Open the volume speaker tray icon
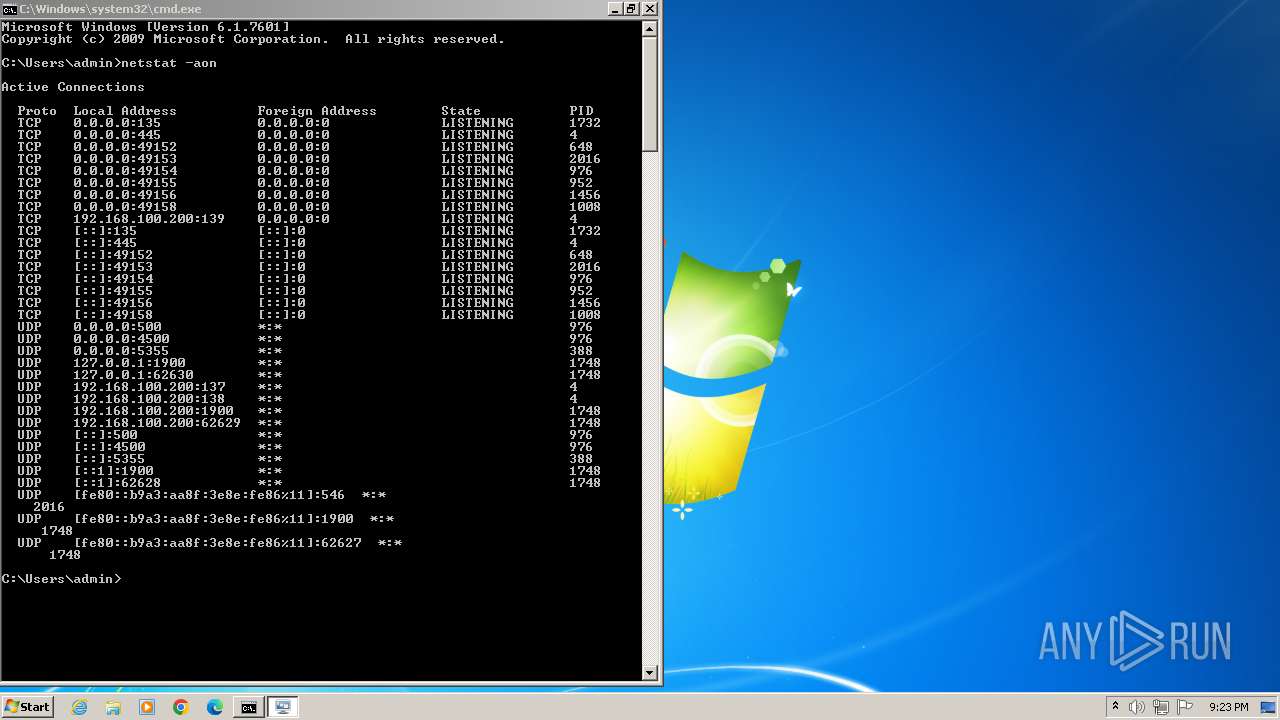Viewport: 1280px width, 720px height. coord(1137,707)
